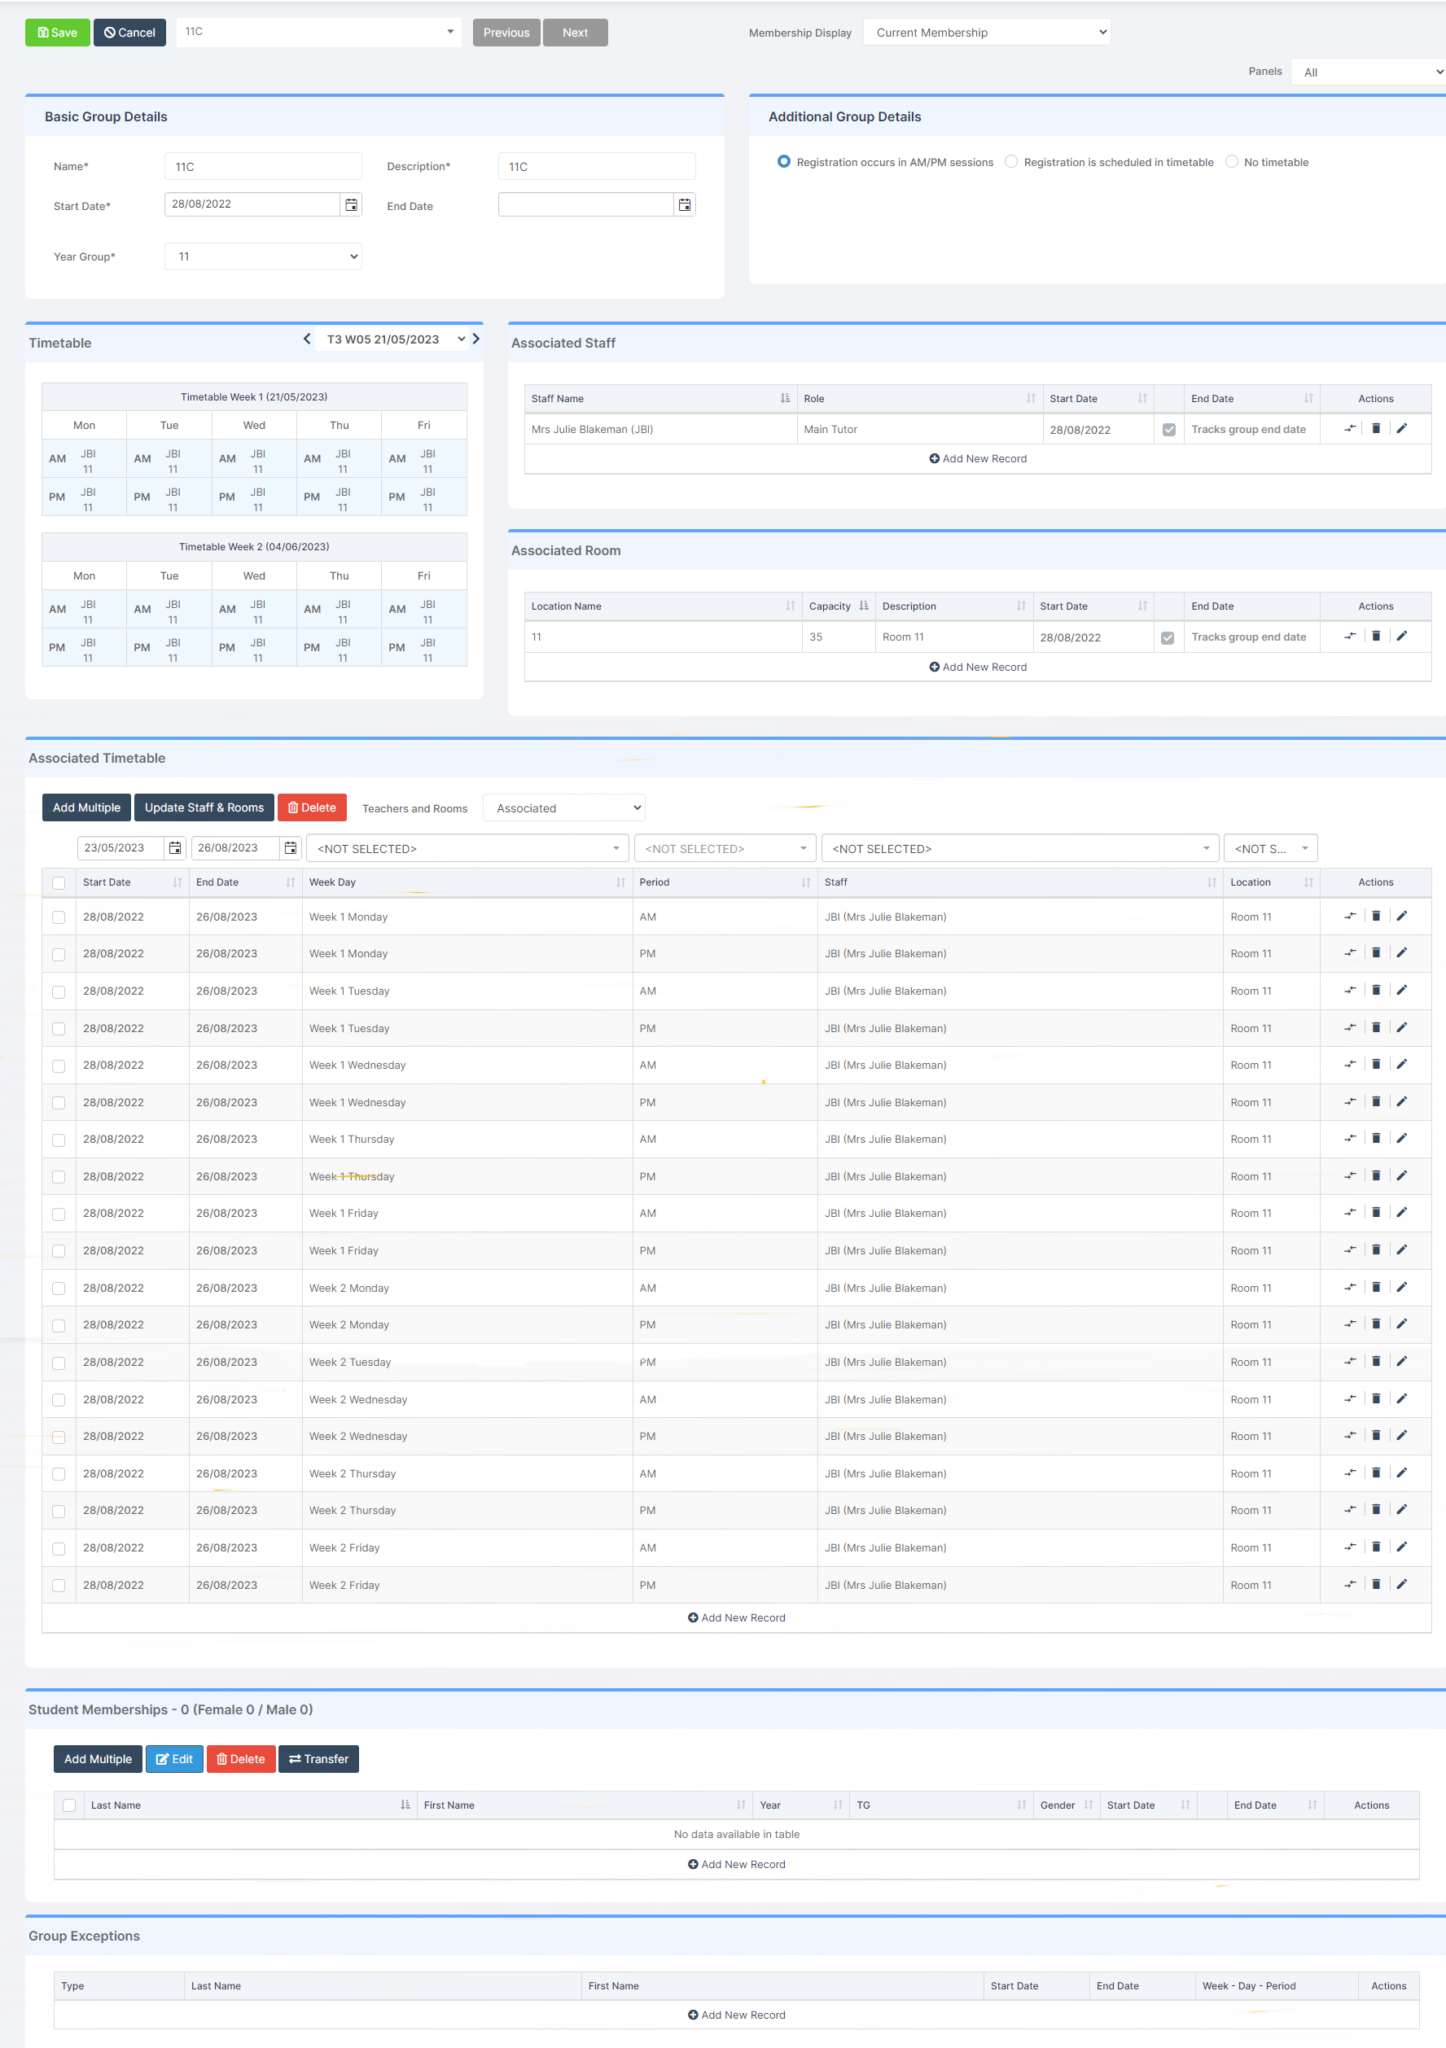This screenshot has width=1446, height=2048.
Task: Choose the 'No timetable' radio option
Action: pyautogui.click(x=1232, y=162)
